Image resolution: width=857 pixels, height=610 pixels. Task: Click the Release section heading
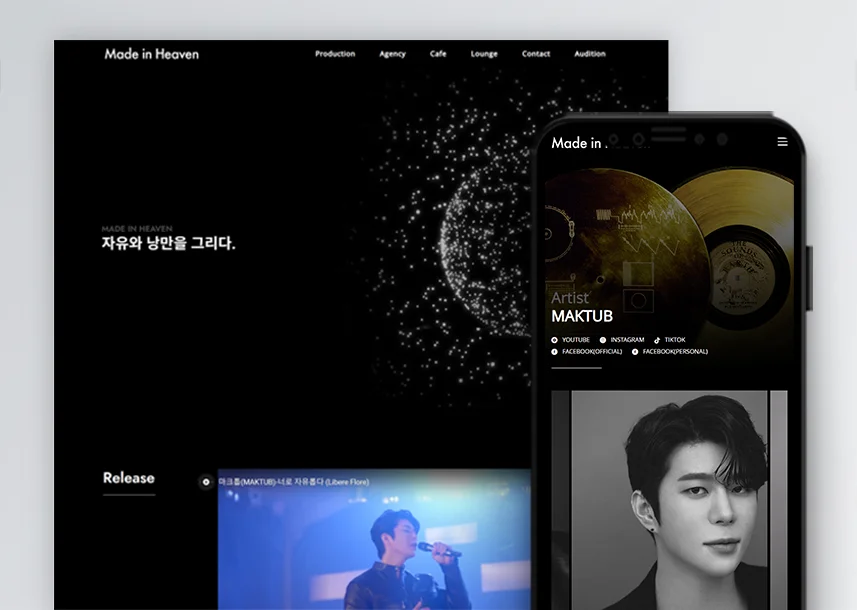(x=129, y=478)
